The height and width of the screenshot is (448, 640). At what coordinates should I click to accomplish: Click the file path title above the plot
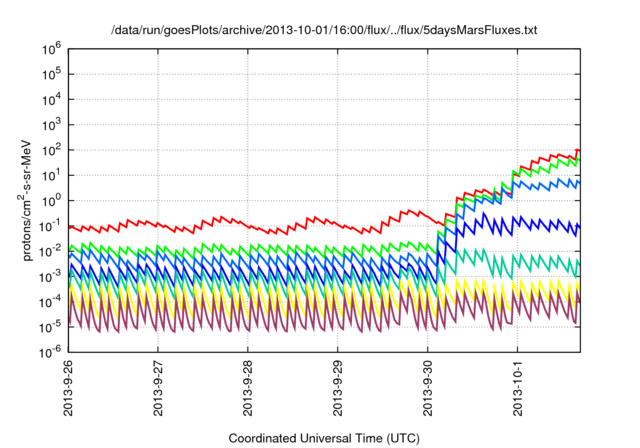tap(324, 31)
